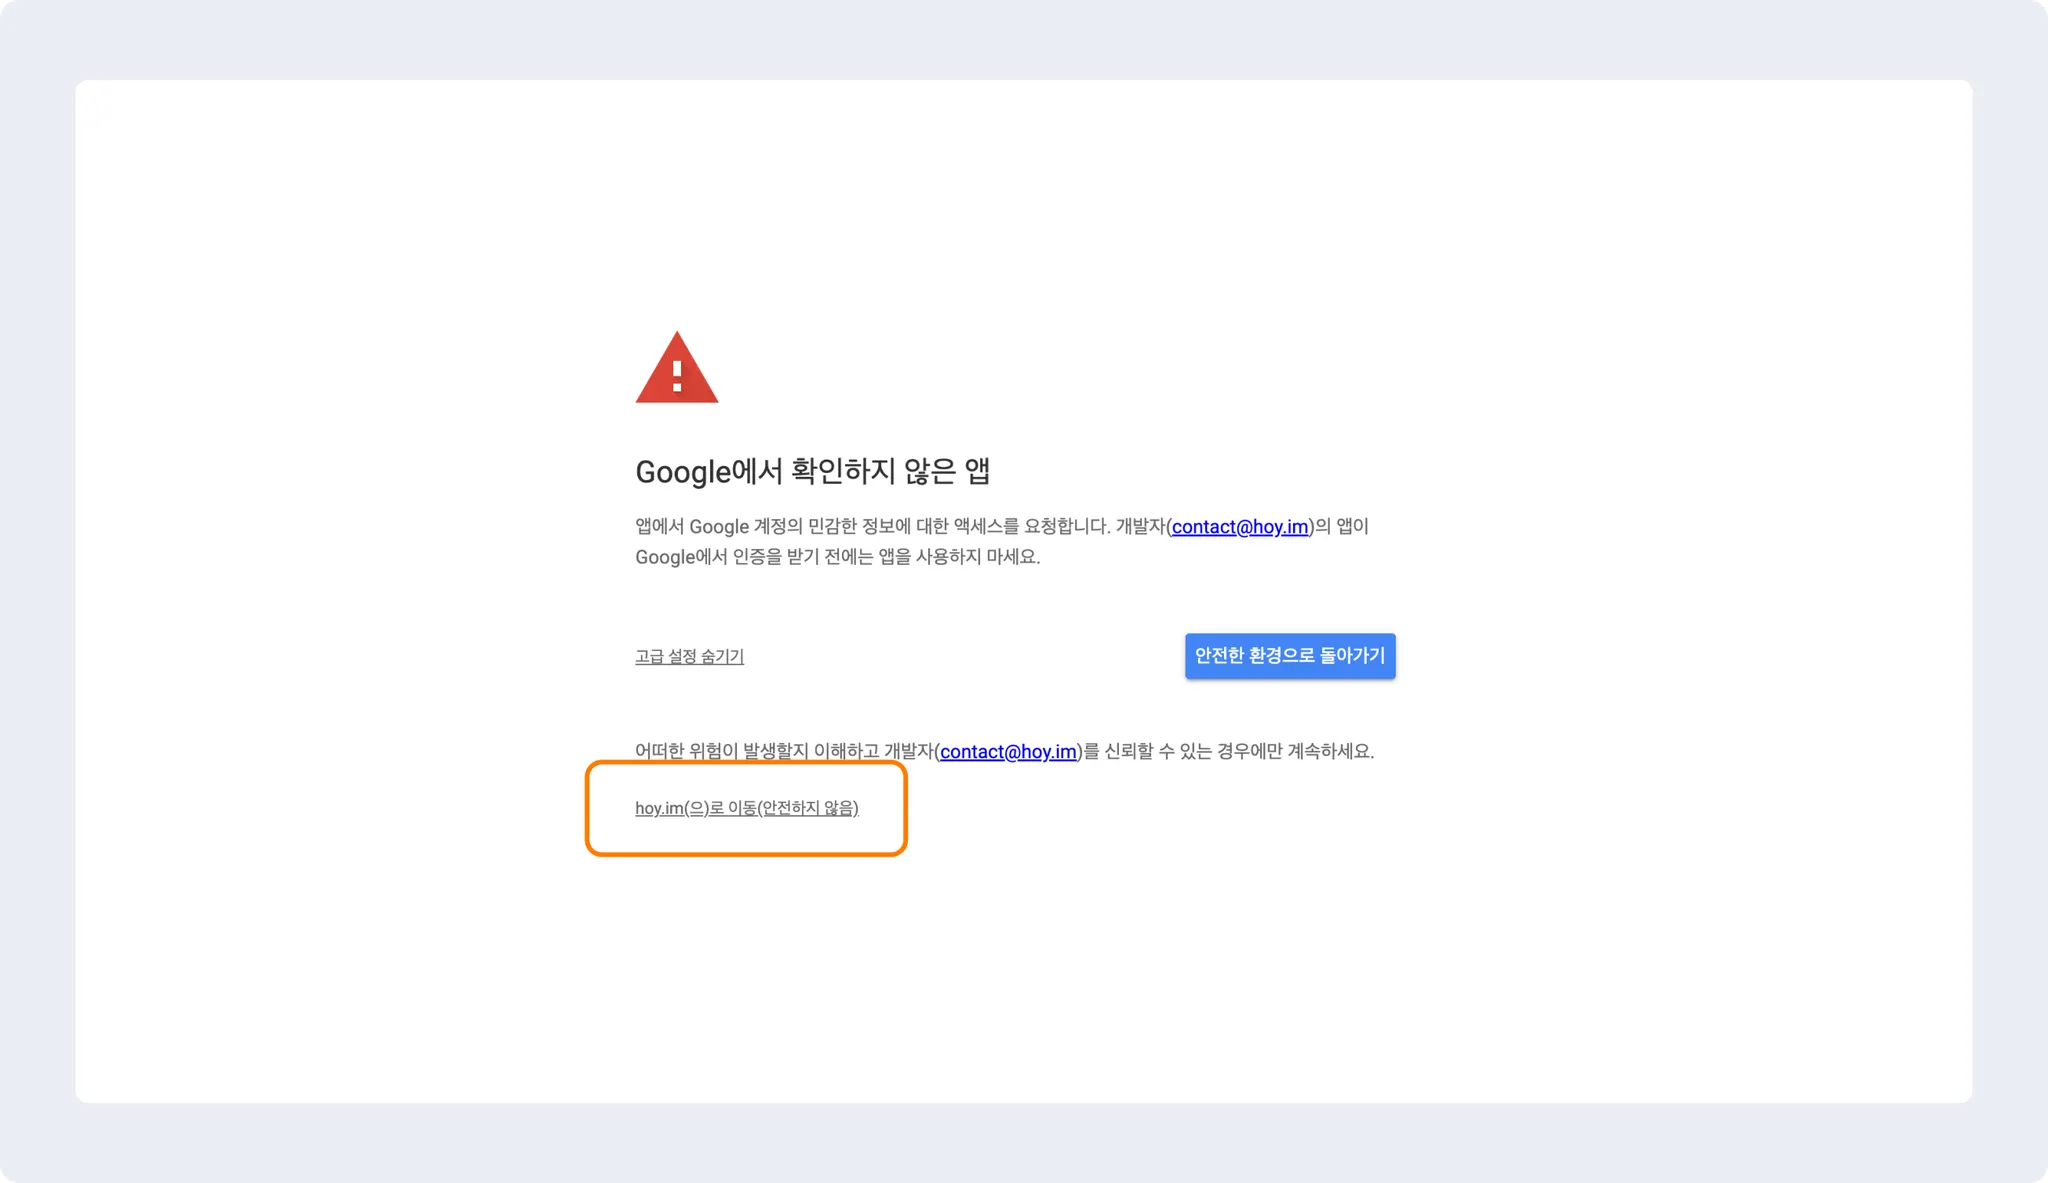The width and height of the screenshot is (2048, 1183).
Task: Click the text 어떠한 위험이 발생할지 이해하고
Action: click(x=757, y=751)
